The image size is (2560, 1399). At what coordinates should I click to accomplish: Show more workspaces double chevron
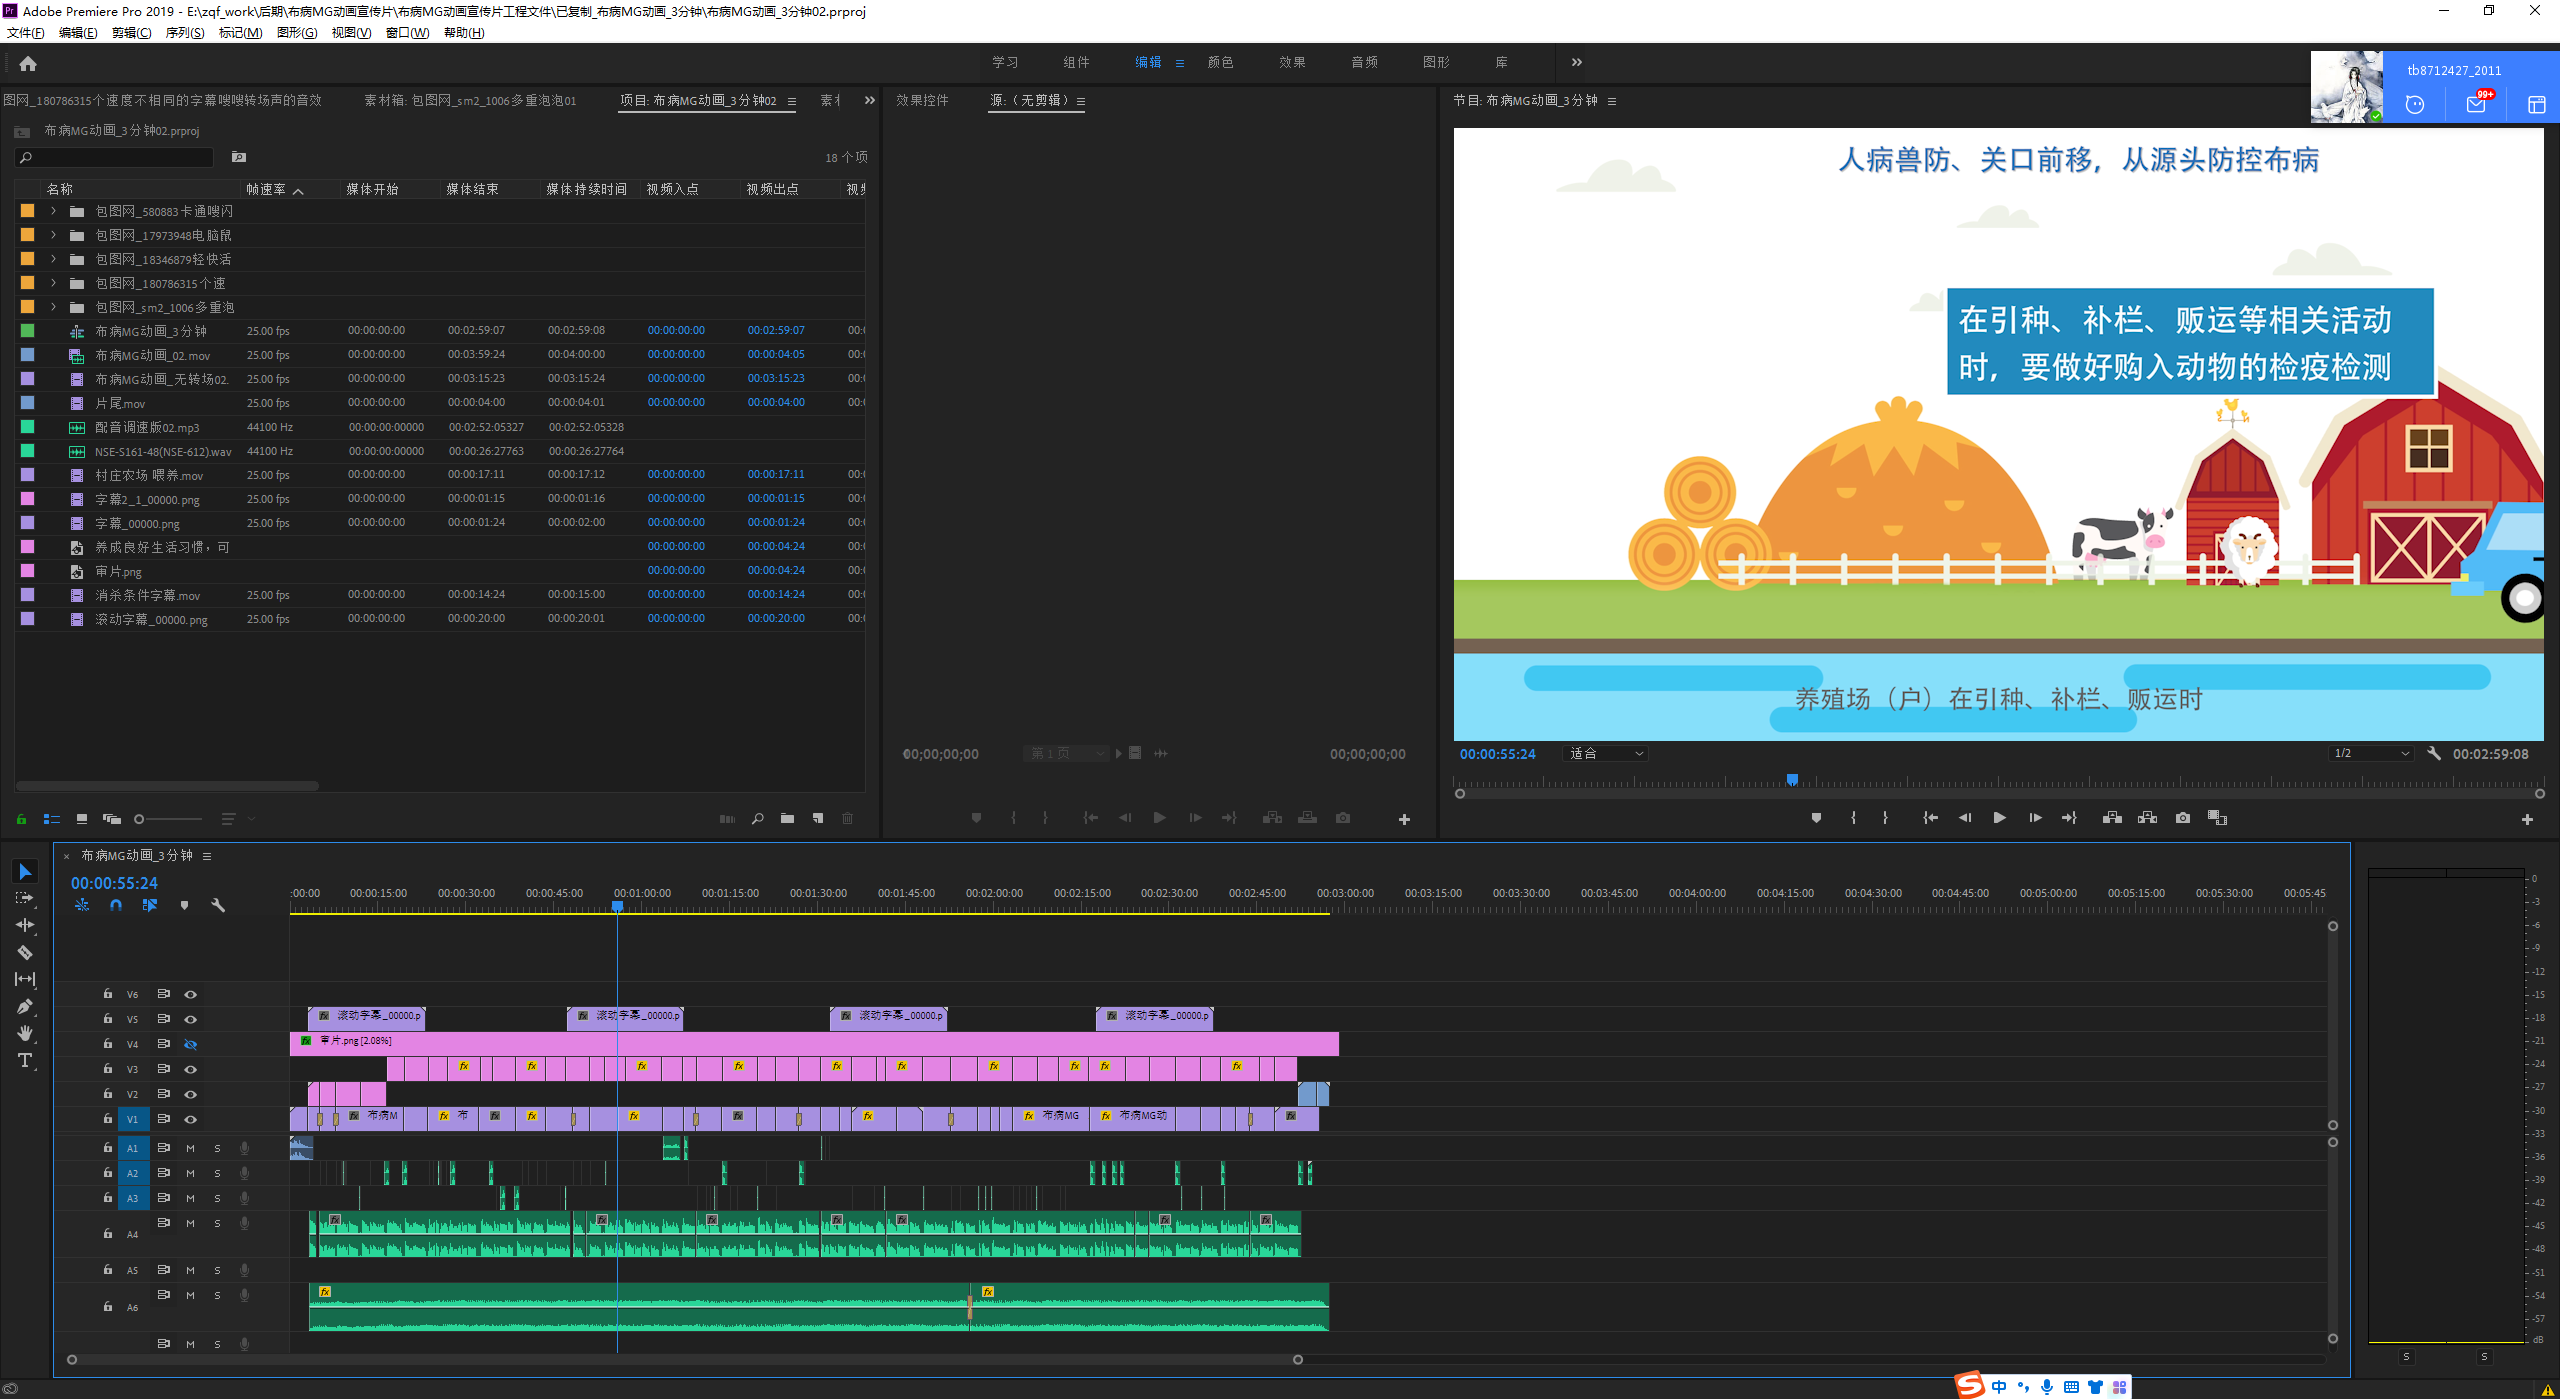pos(1577,62)
